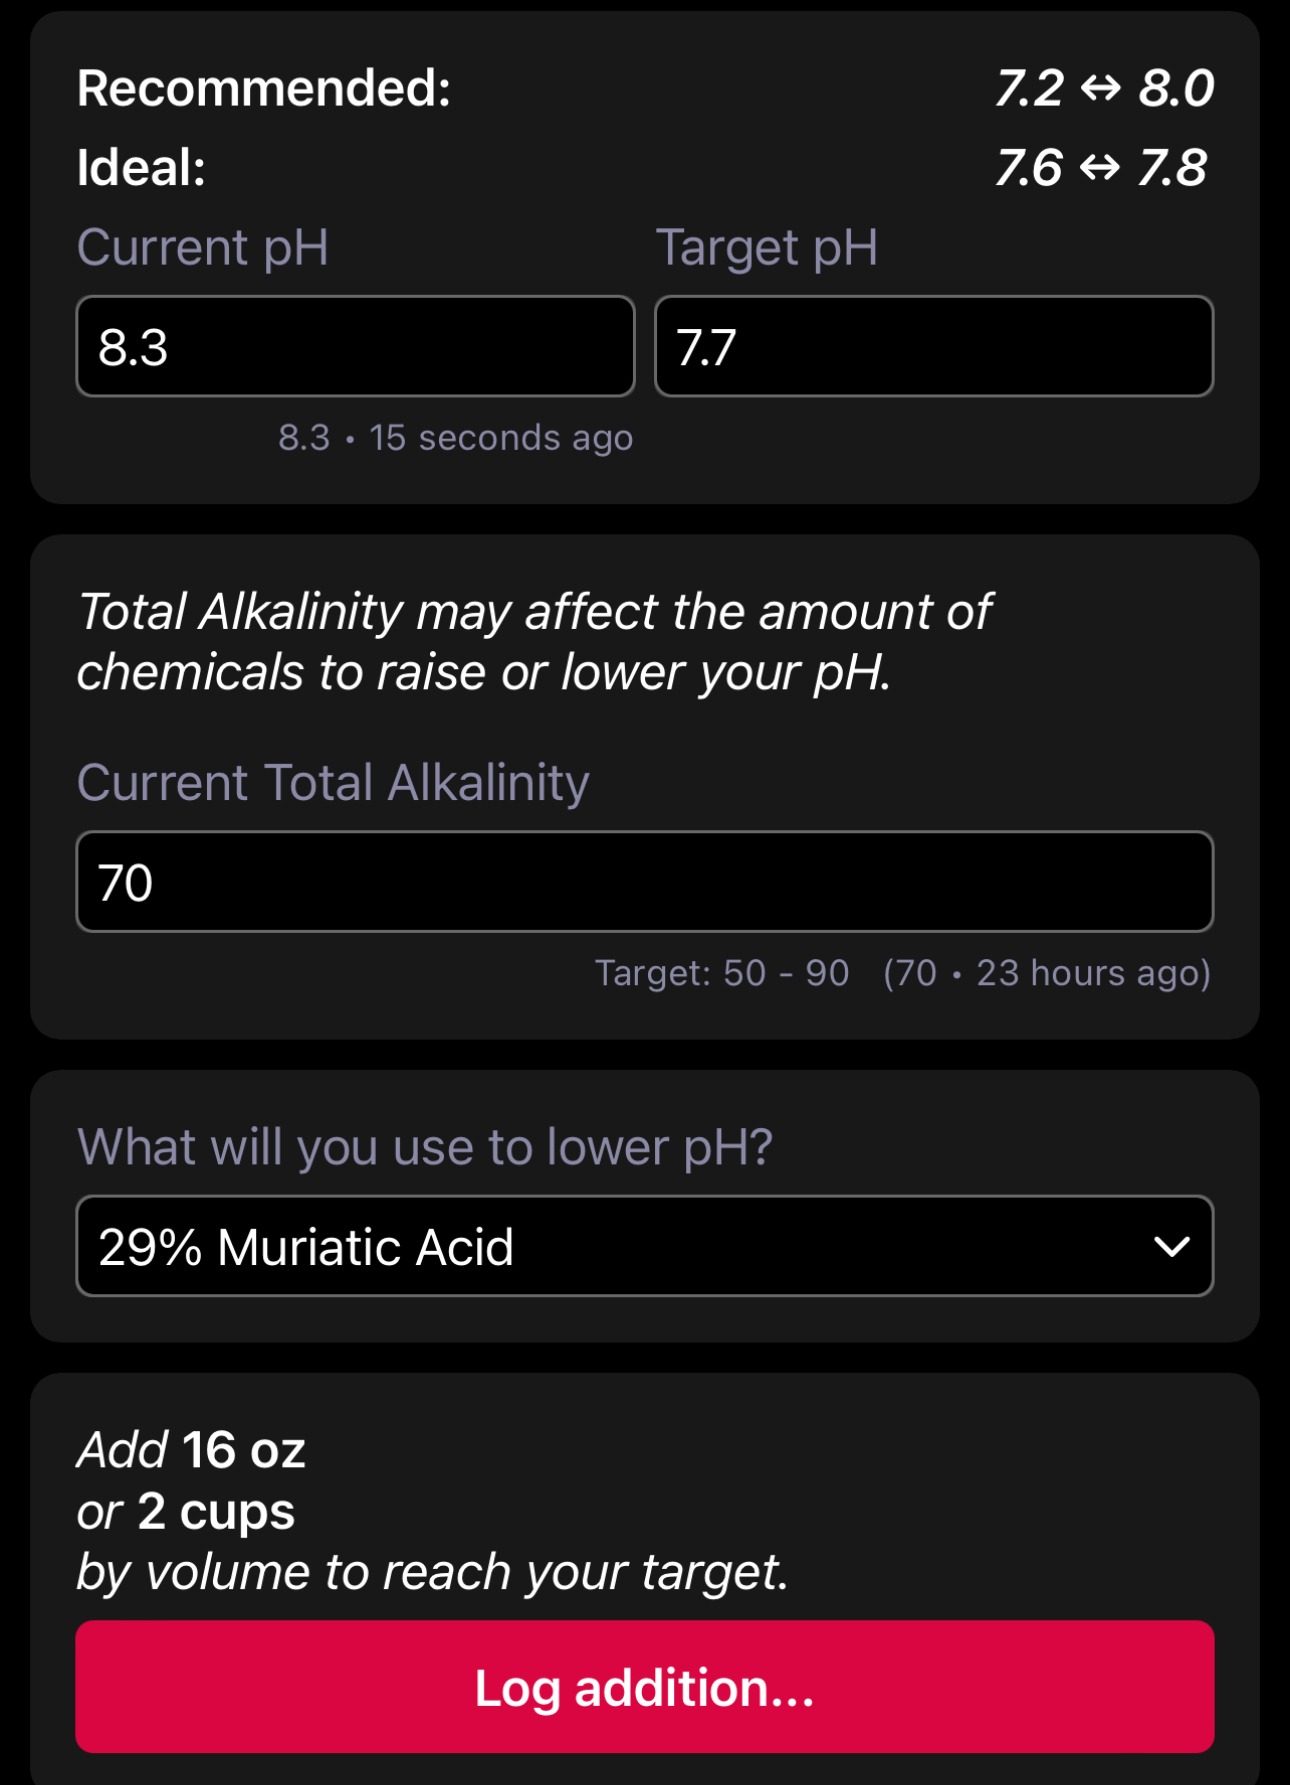Click the Ideal label
The height and width of the screenshot is (1785, 1290).
[x=141, y=167]
